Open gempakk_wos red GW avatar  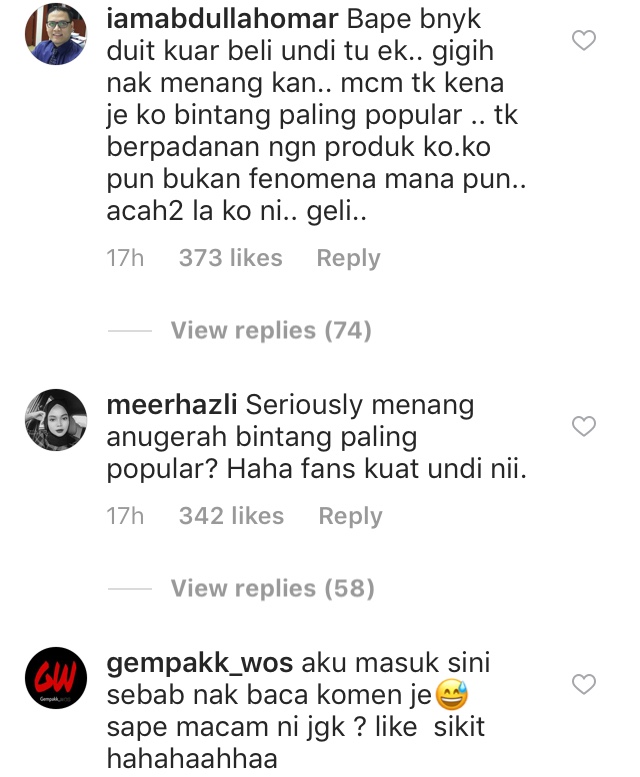[56, 677]
